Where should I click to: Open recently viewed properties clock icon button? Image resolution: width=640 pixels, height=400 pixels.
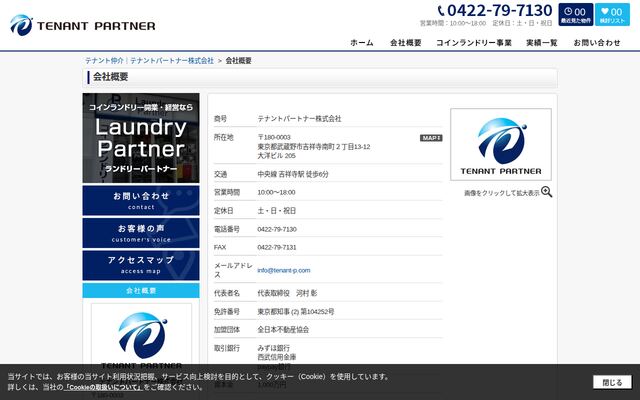pos(576,15)
